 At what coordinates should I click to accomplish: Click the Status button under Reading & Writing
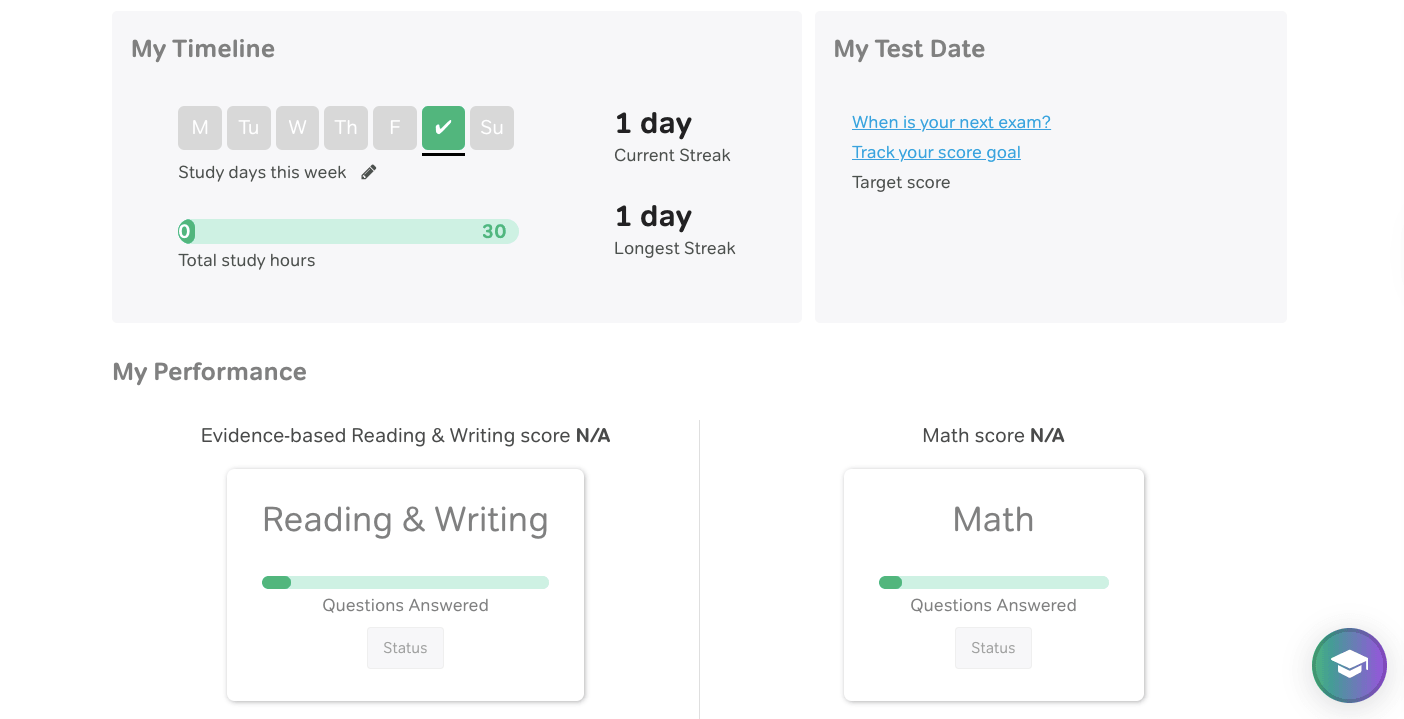(x=405, y=648)
